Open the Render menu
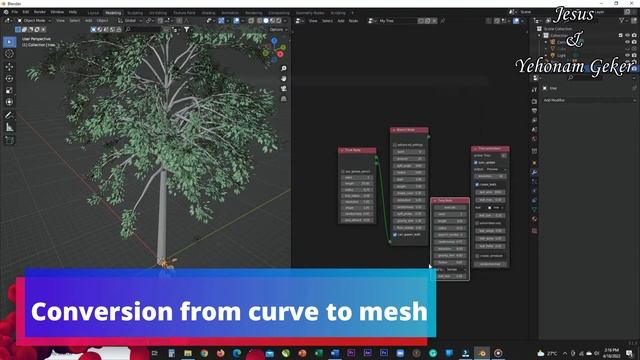This screenshot has height=360, width=640. point(40,12)
